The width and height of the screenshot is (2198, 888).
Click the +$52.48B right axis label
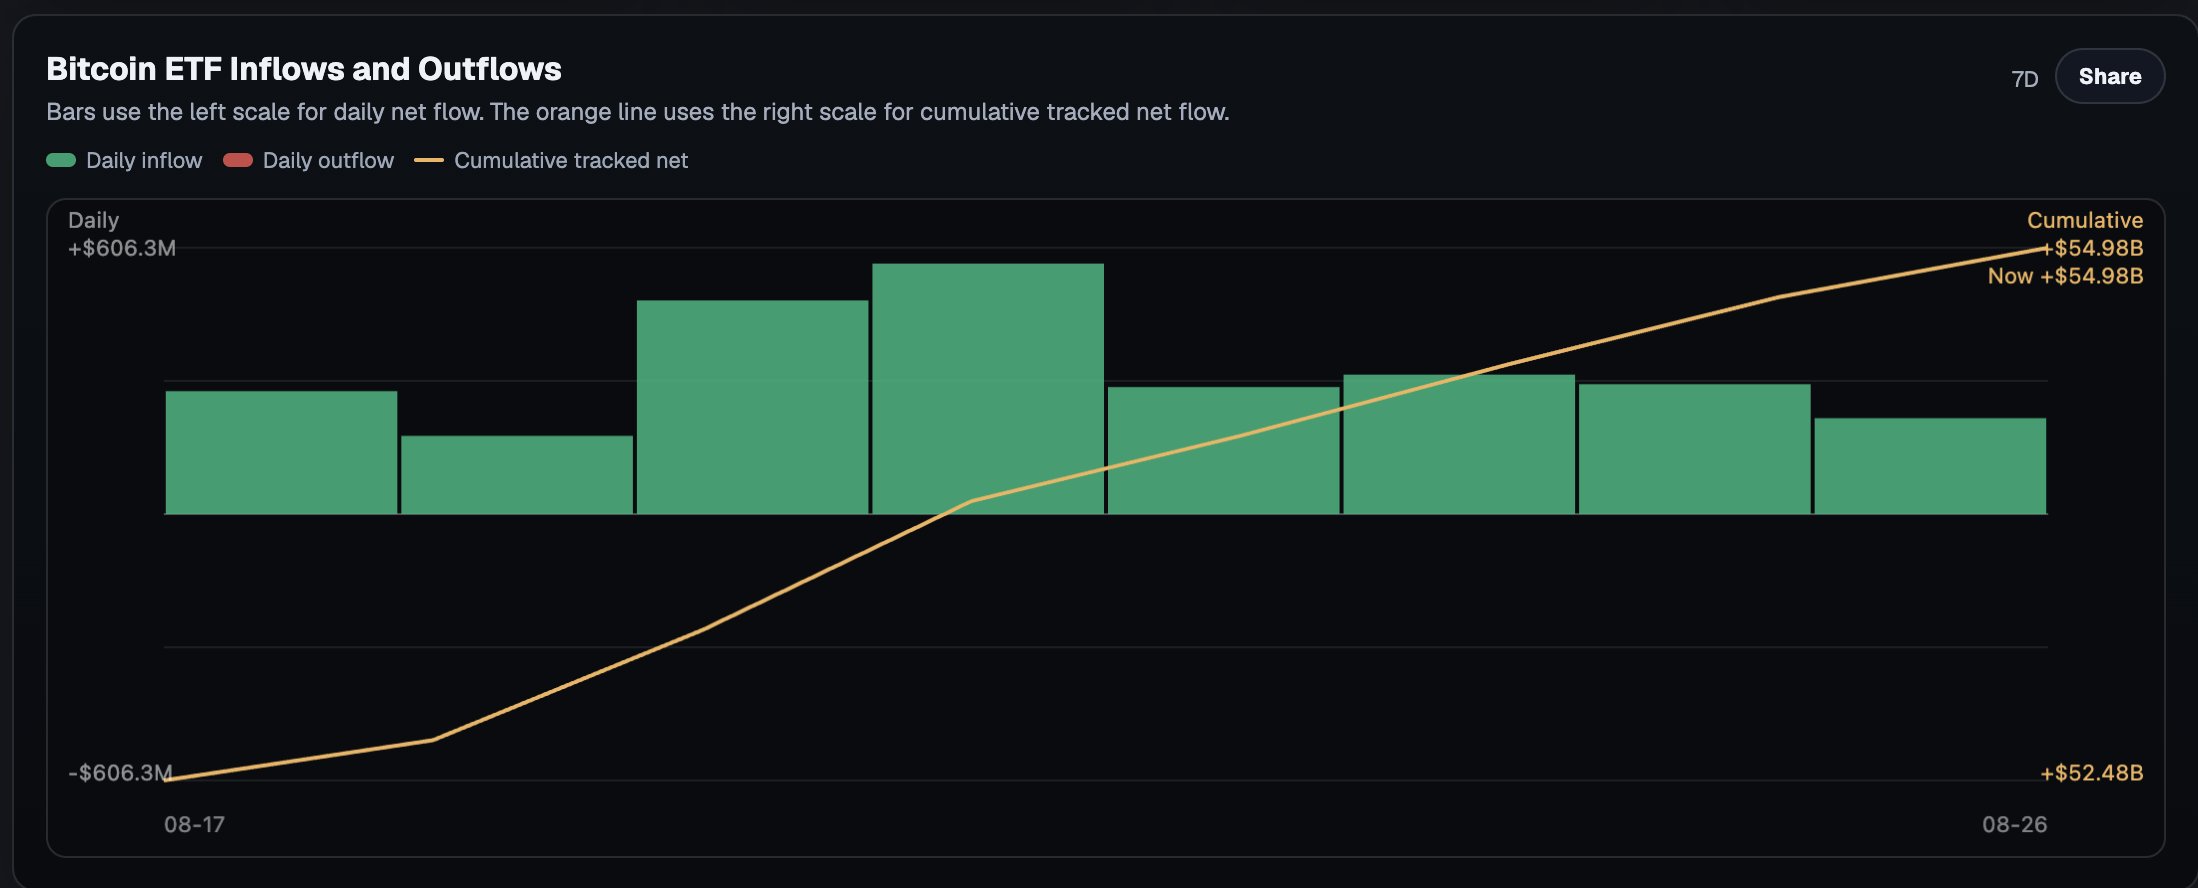(x=2091, y=773)
